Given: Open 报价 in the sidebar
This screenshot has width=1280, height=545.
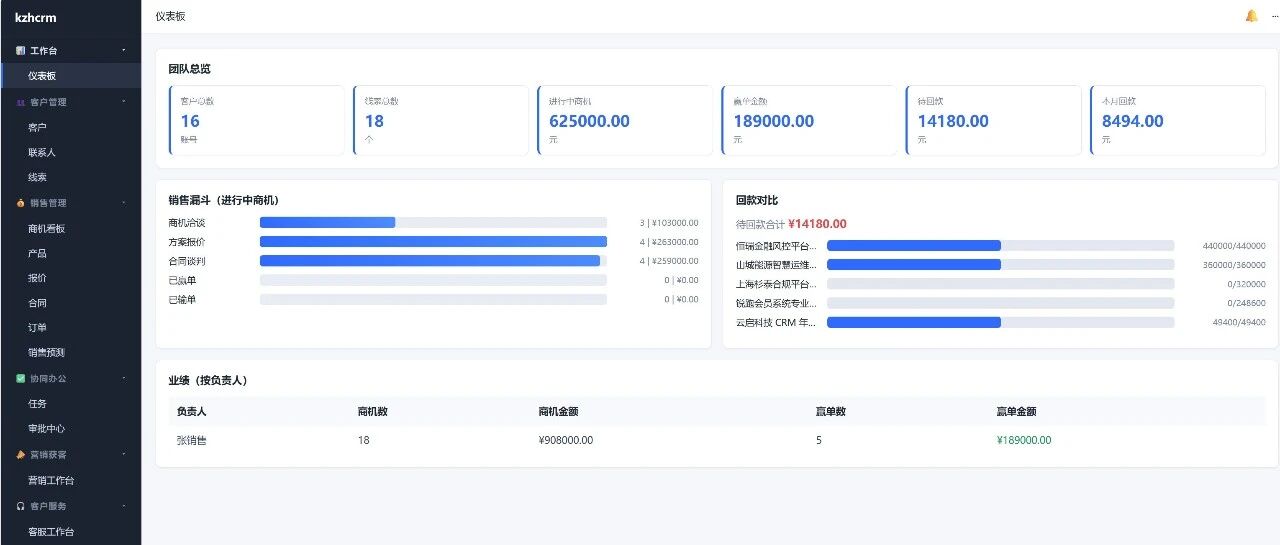Looking at the screenshot, I should (x=70, y=278).
